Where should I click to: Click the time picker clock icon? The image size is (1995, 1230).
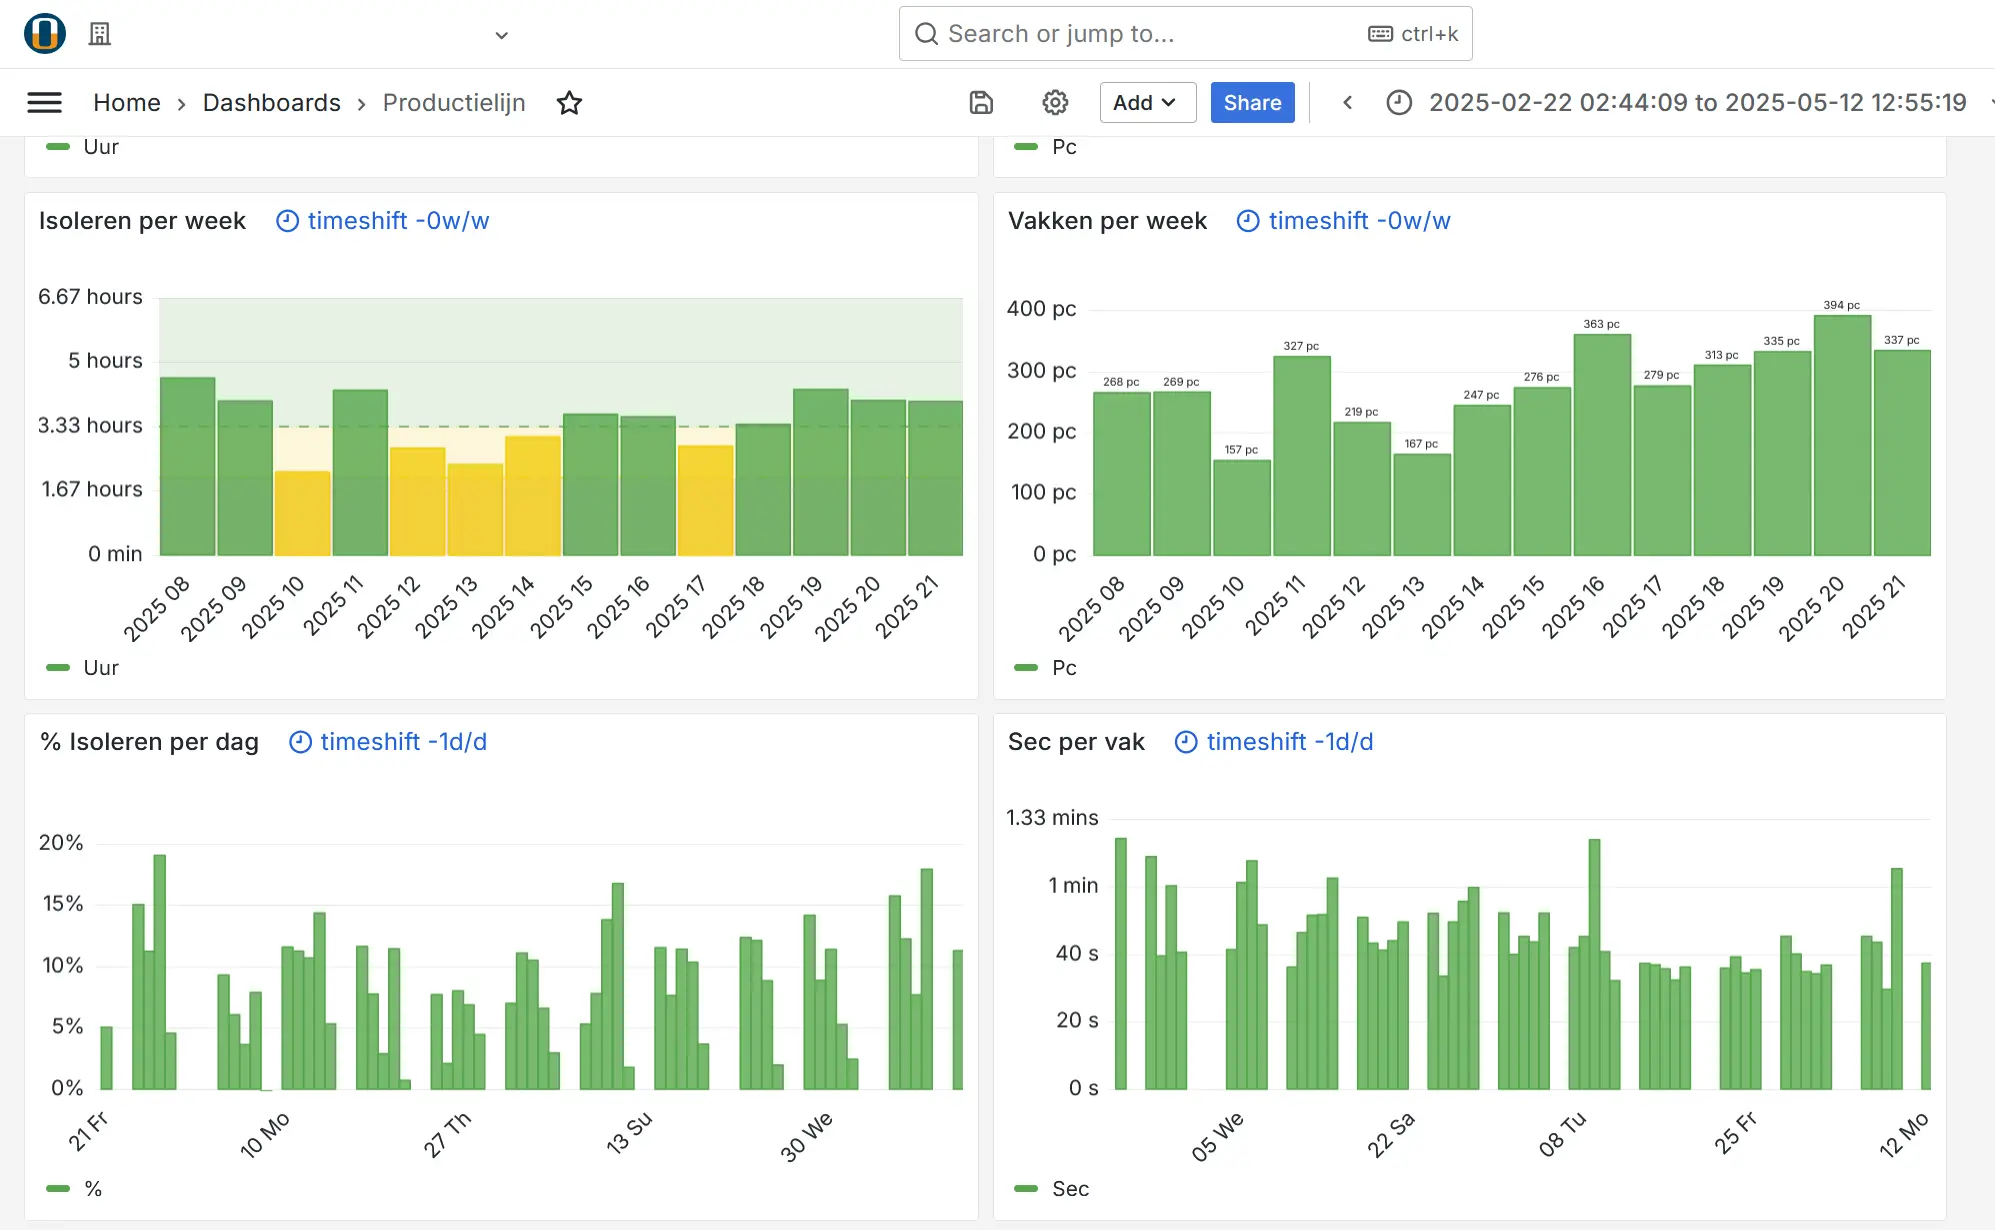(x=1399, y=102)
